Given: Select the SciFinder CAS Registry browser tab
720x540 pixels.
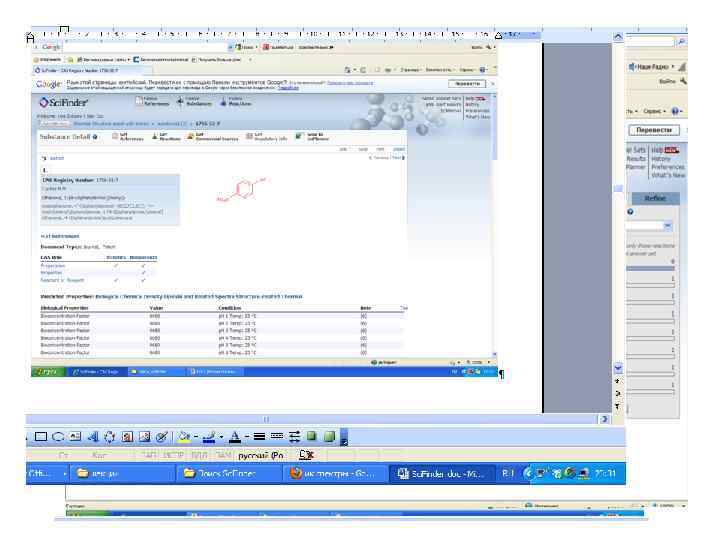Looking at the screenshot, I should [90, 70].
